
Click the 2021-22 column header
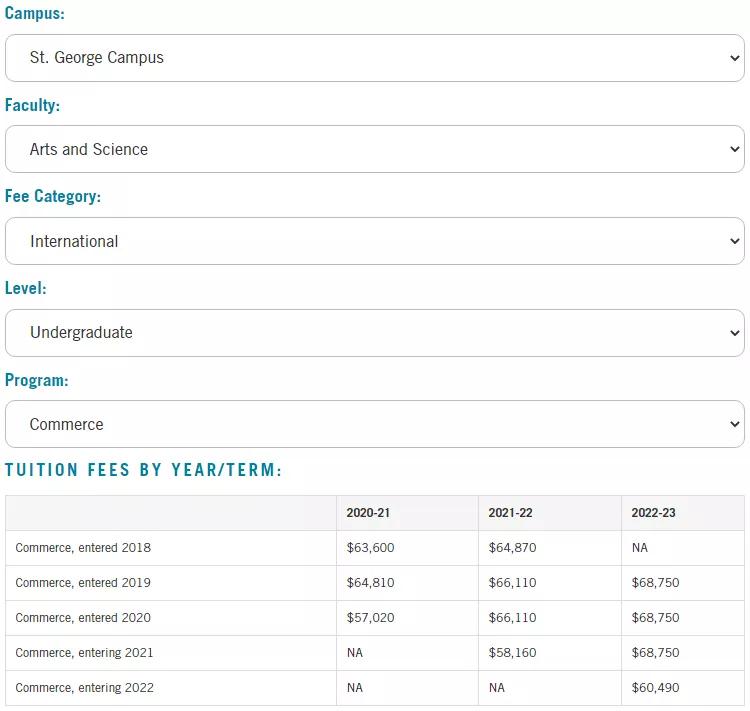[510, 513]
